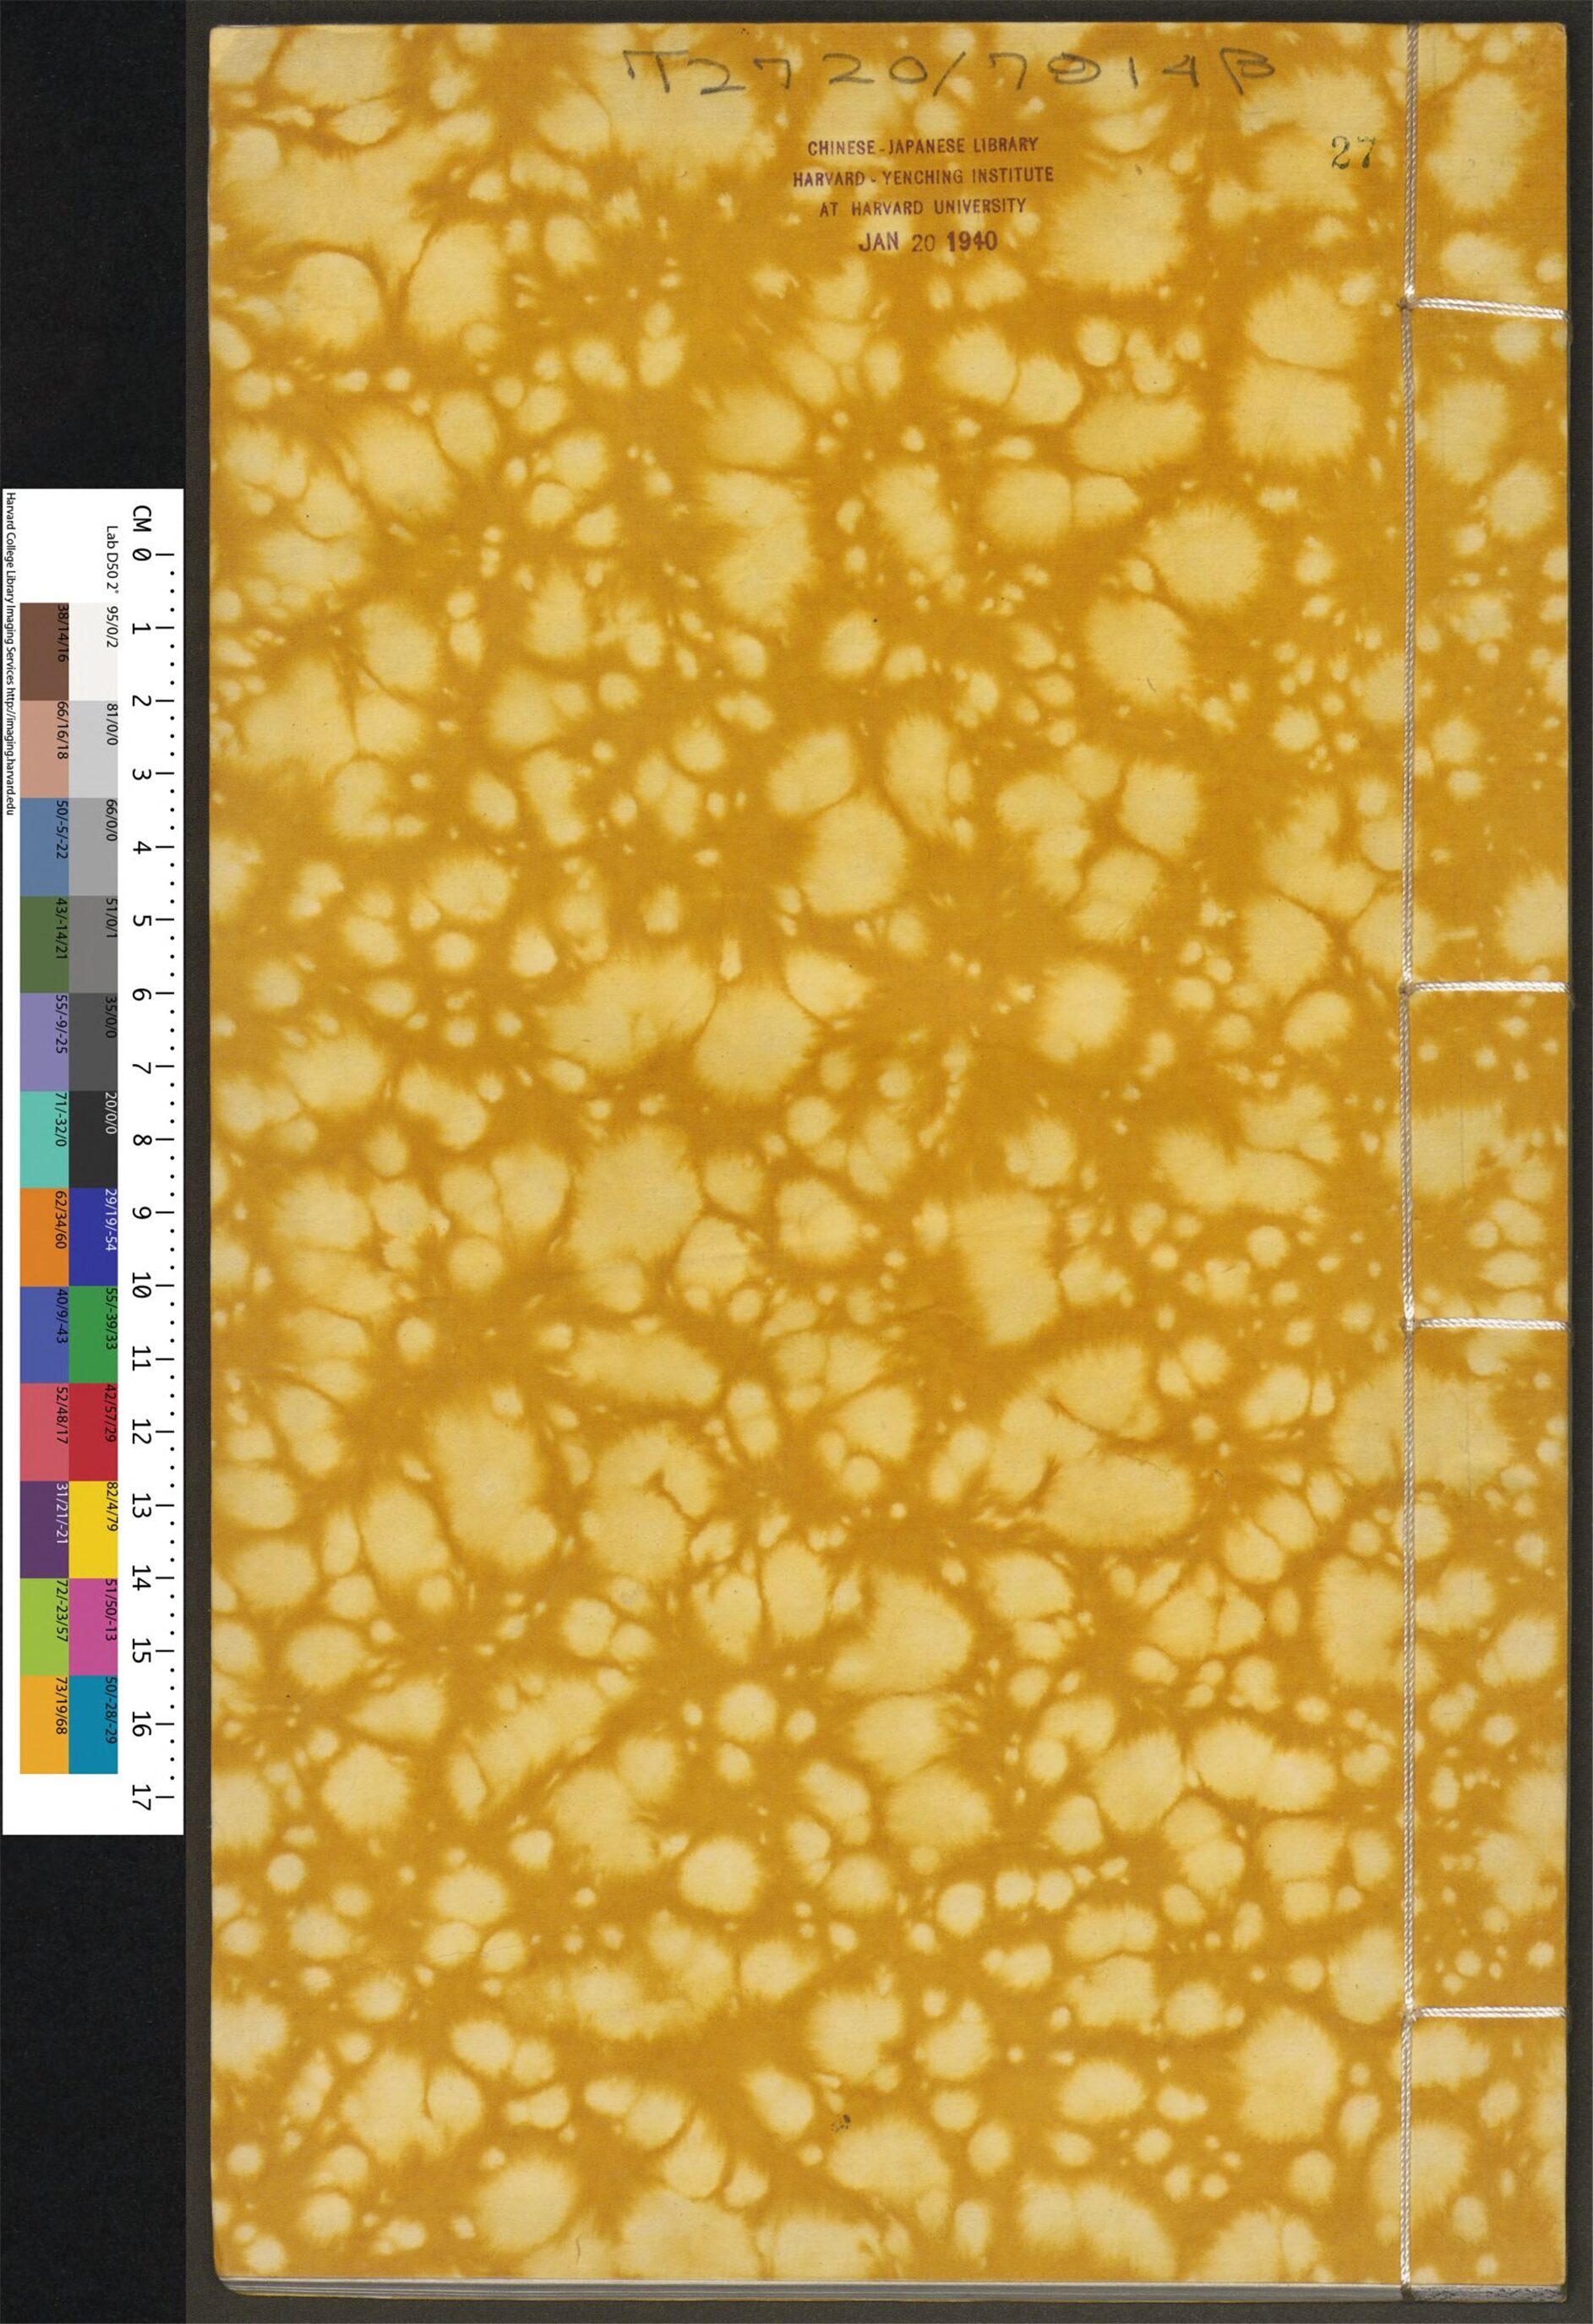
Task: Pick the near-black swatch labeled 20/0/0
Action: [92, 1139]
